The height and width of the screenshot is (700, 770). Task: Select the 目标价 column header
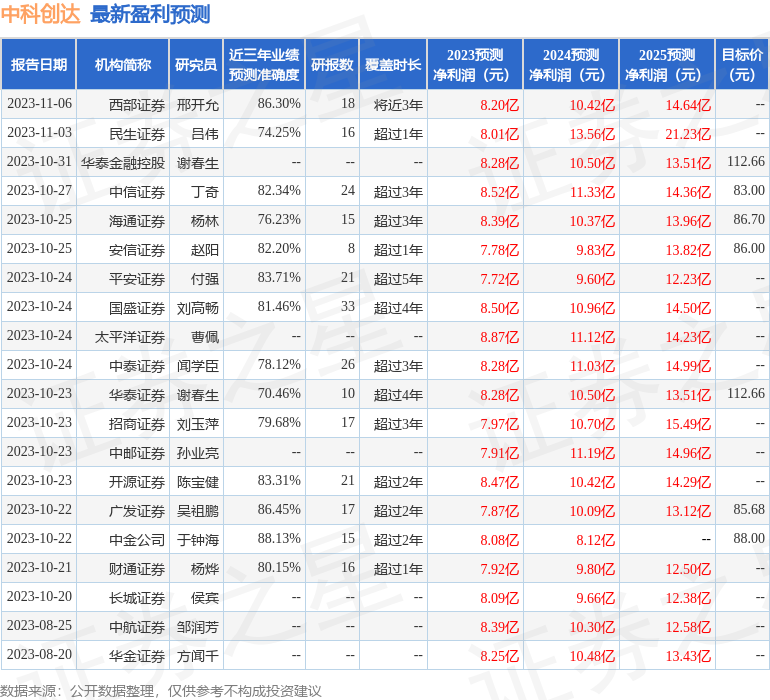(x=742, y=64)
